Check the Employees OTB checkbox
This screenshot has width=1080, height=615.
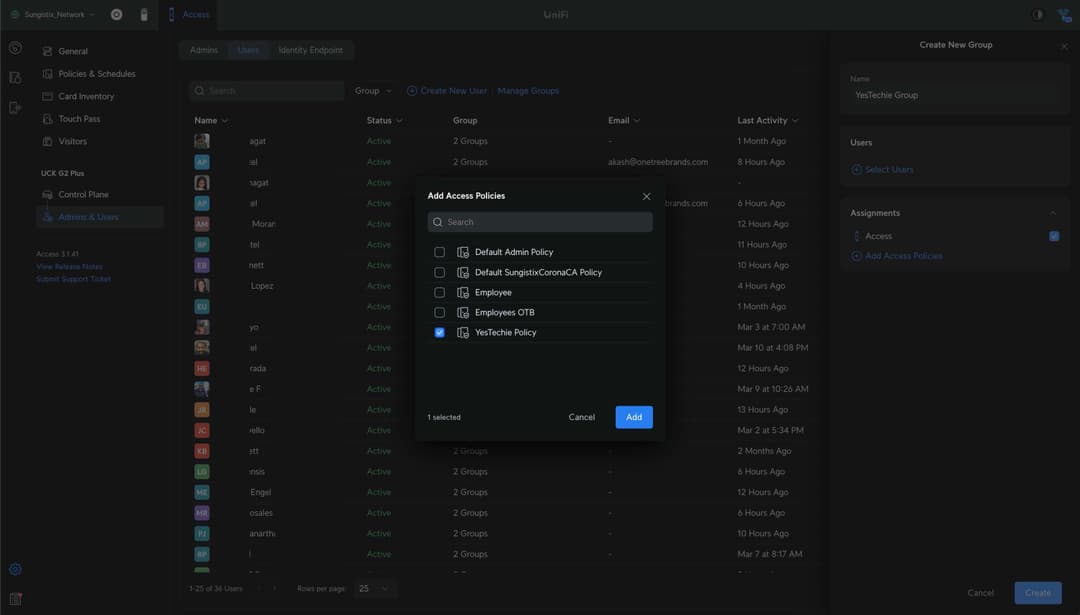click(439, 313)
